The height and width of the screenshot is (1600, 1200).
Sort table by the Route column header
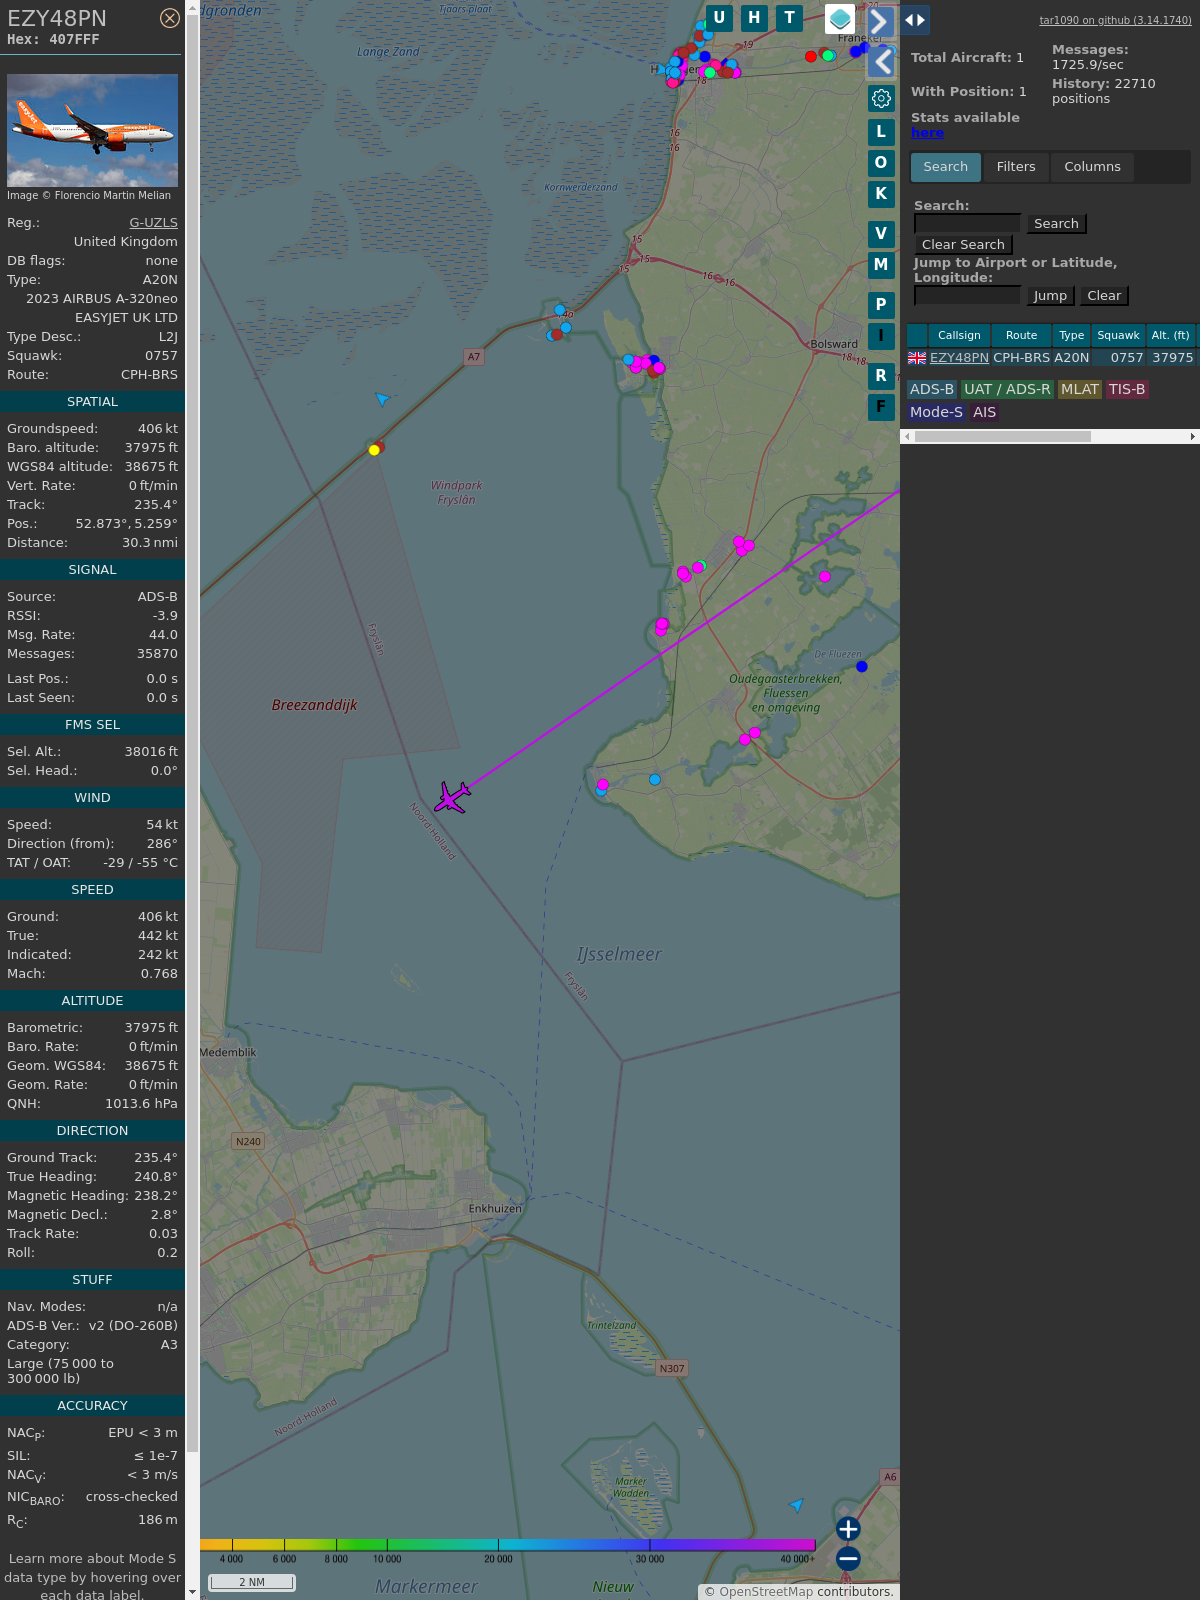pyautogui.click(x=1021, y=336)
